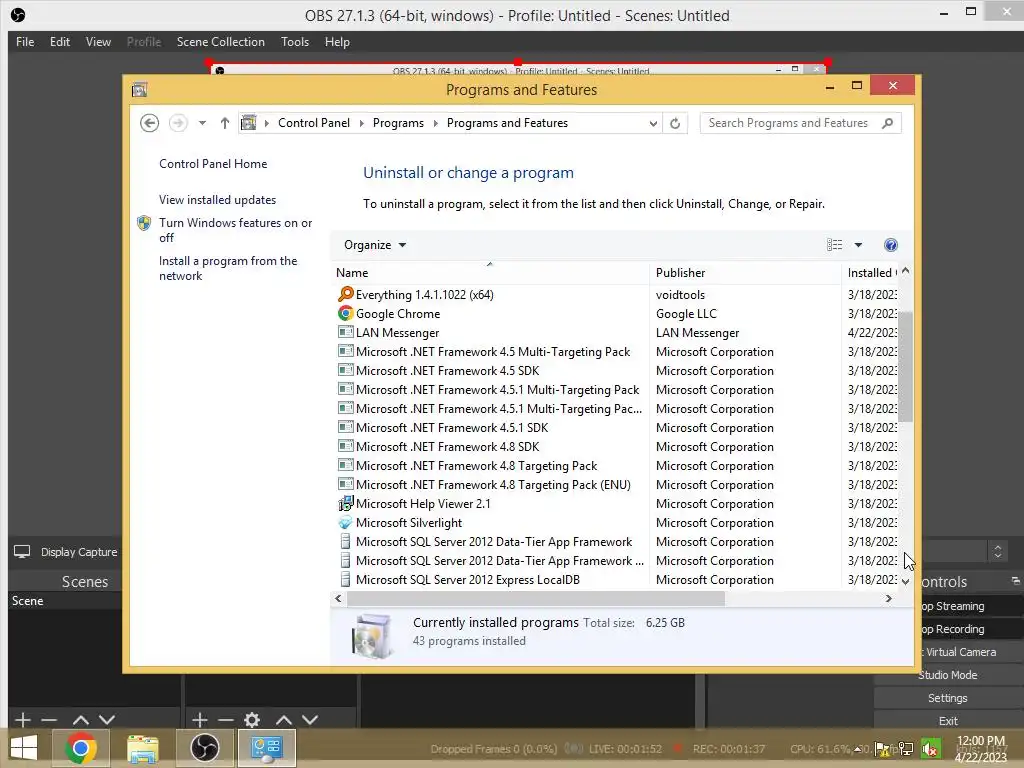Click in Search Programs and Features field
Image resolution: width=1024 pixels, height=768 pixels.
click(788, 123)
